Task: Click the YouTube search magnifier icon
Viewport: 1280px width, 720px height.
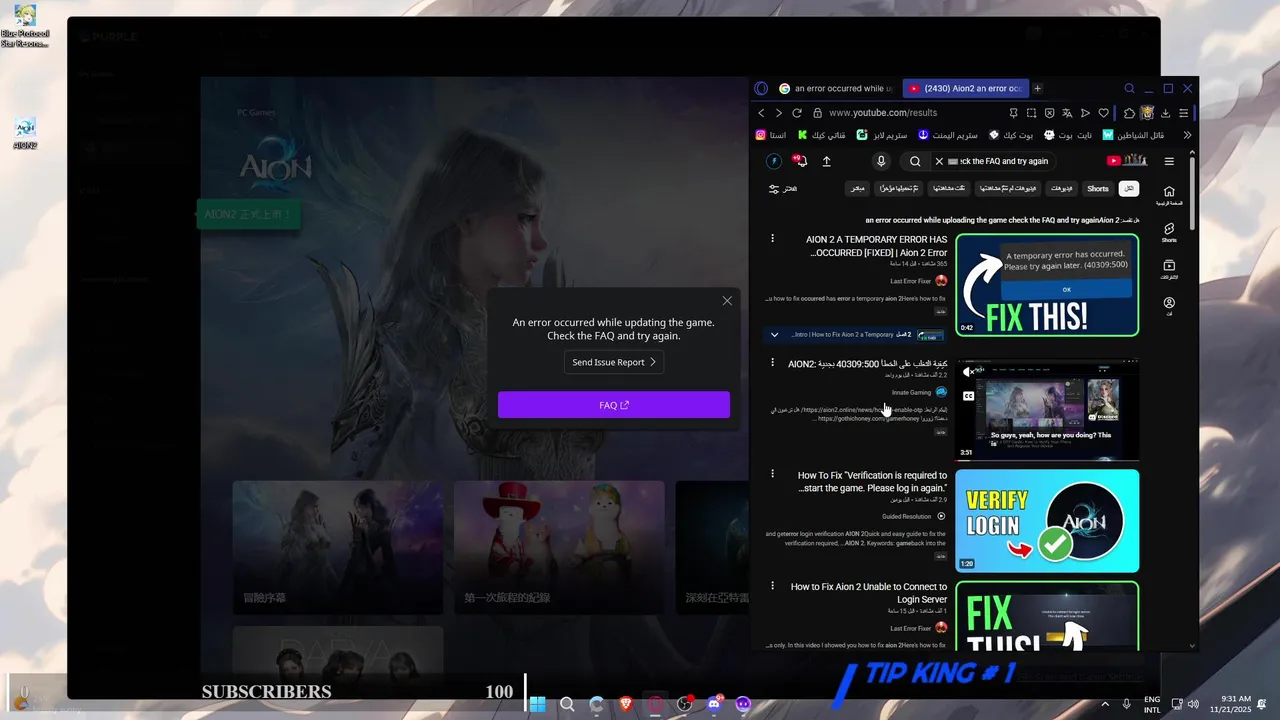Action: click(x=915, y=161)
